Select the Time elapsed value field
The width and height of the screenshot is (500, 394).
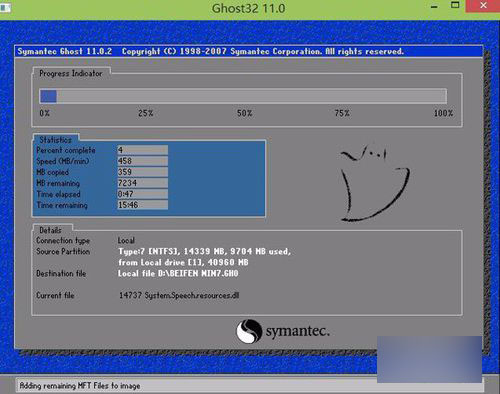[142, 194]
